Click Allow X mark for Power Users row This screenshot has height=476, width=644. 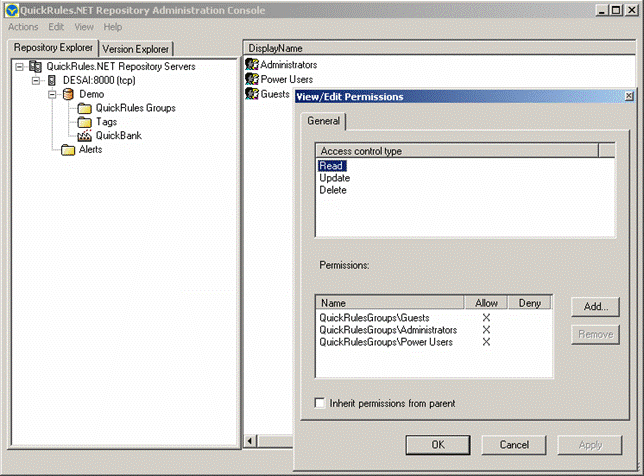point(486,342)
